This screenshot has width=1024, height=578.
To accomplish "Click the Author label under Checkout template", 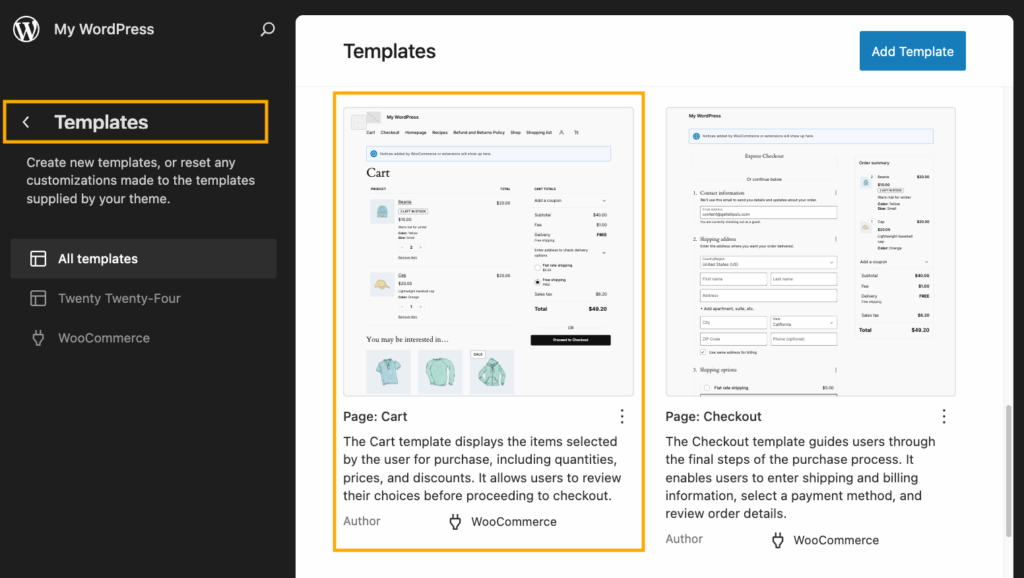I will pyautogui.click(x=684, y=539).
